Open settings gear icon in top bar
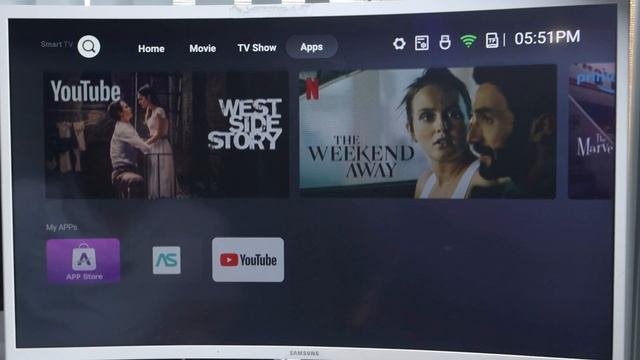The width and height of the screenshot is (640, 360). click(399, 43)
